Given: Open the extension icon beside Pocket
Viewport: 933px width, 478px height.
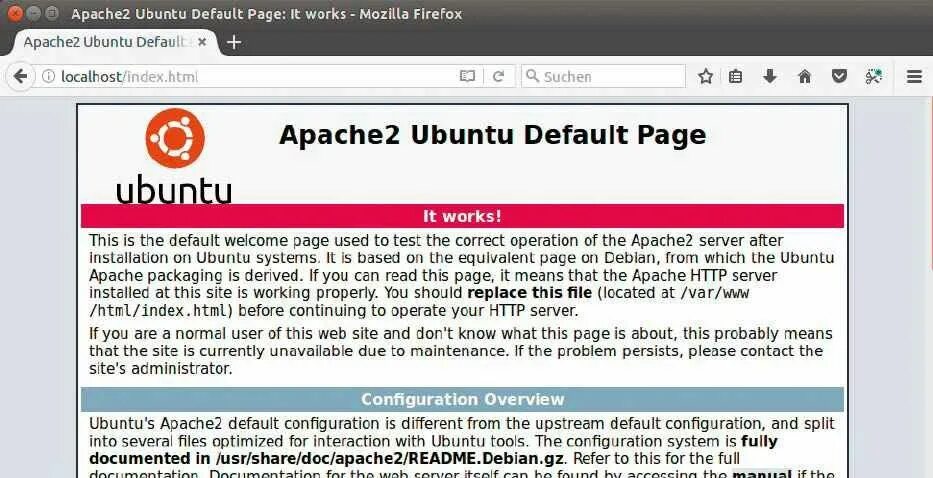Looking at the screenshot, I should click(x=873, y=76).
